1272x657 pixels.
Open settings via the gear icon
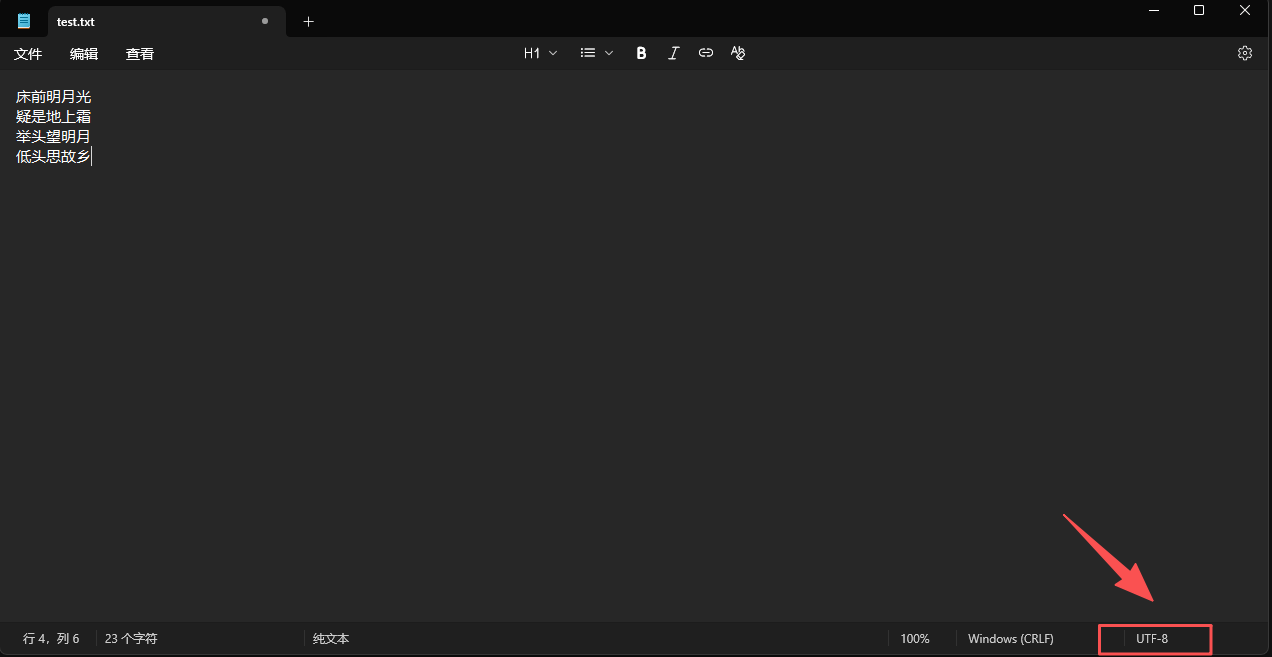pos(1245,53)
